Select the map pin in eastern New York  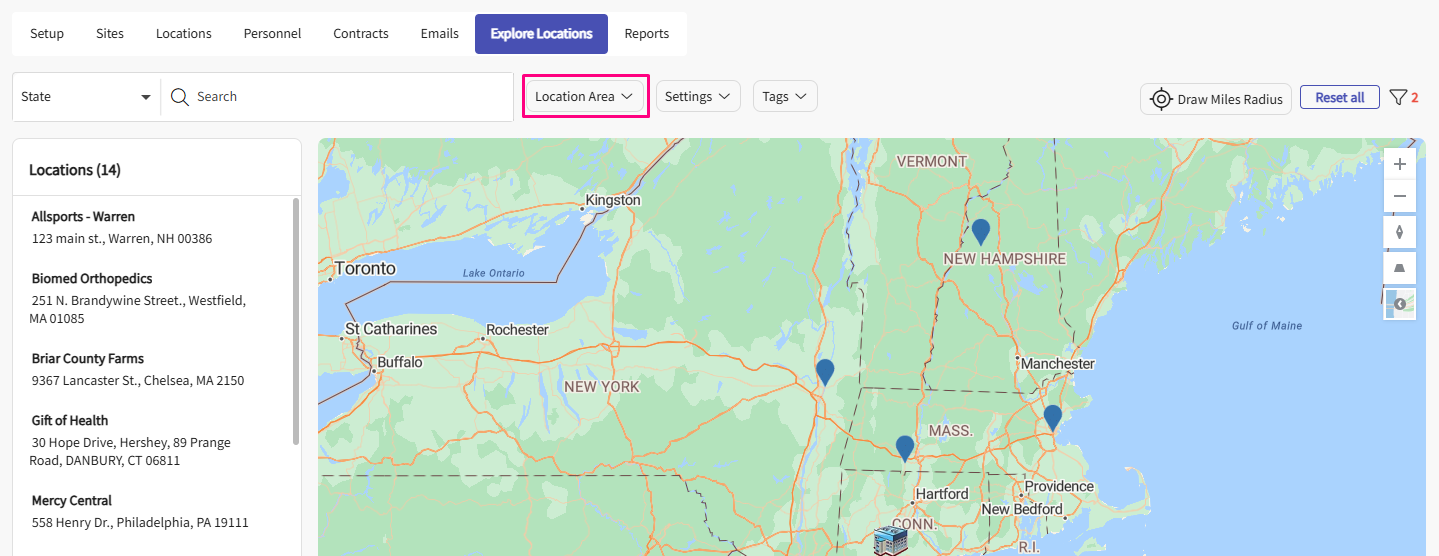point(825,371)
